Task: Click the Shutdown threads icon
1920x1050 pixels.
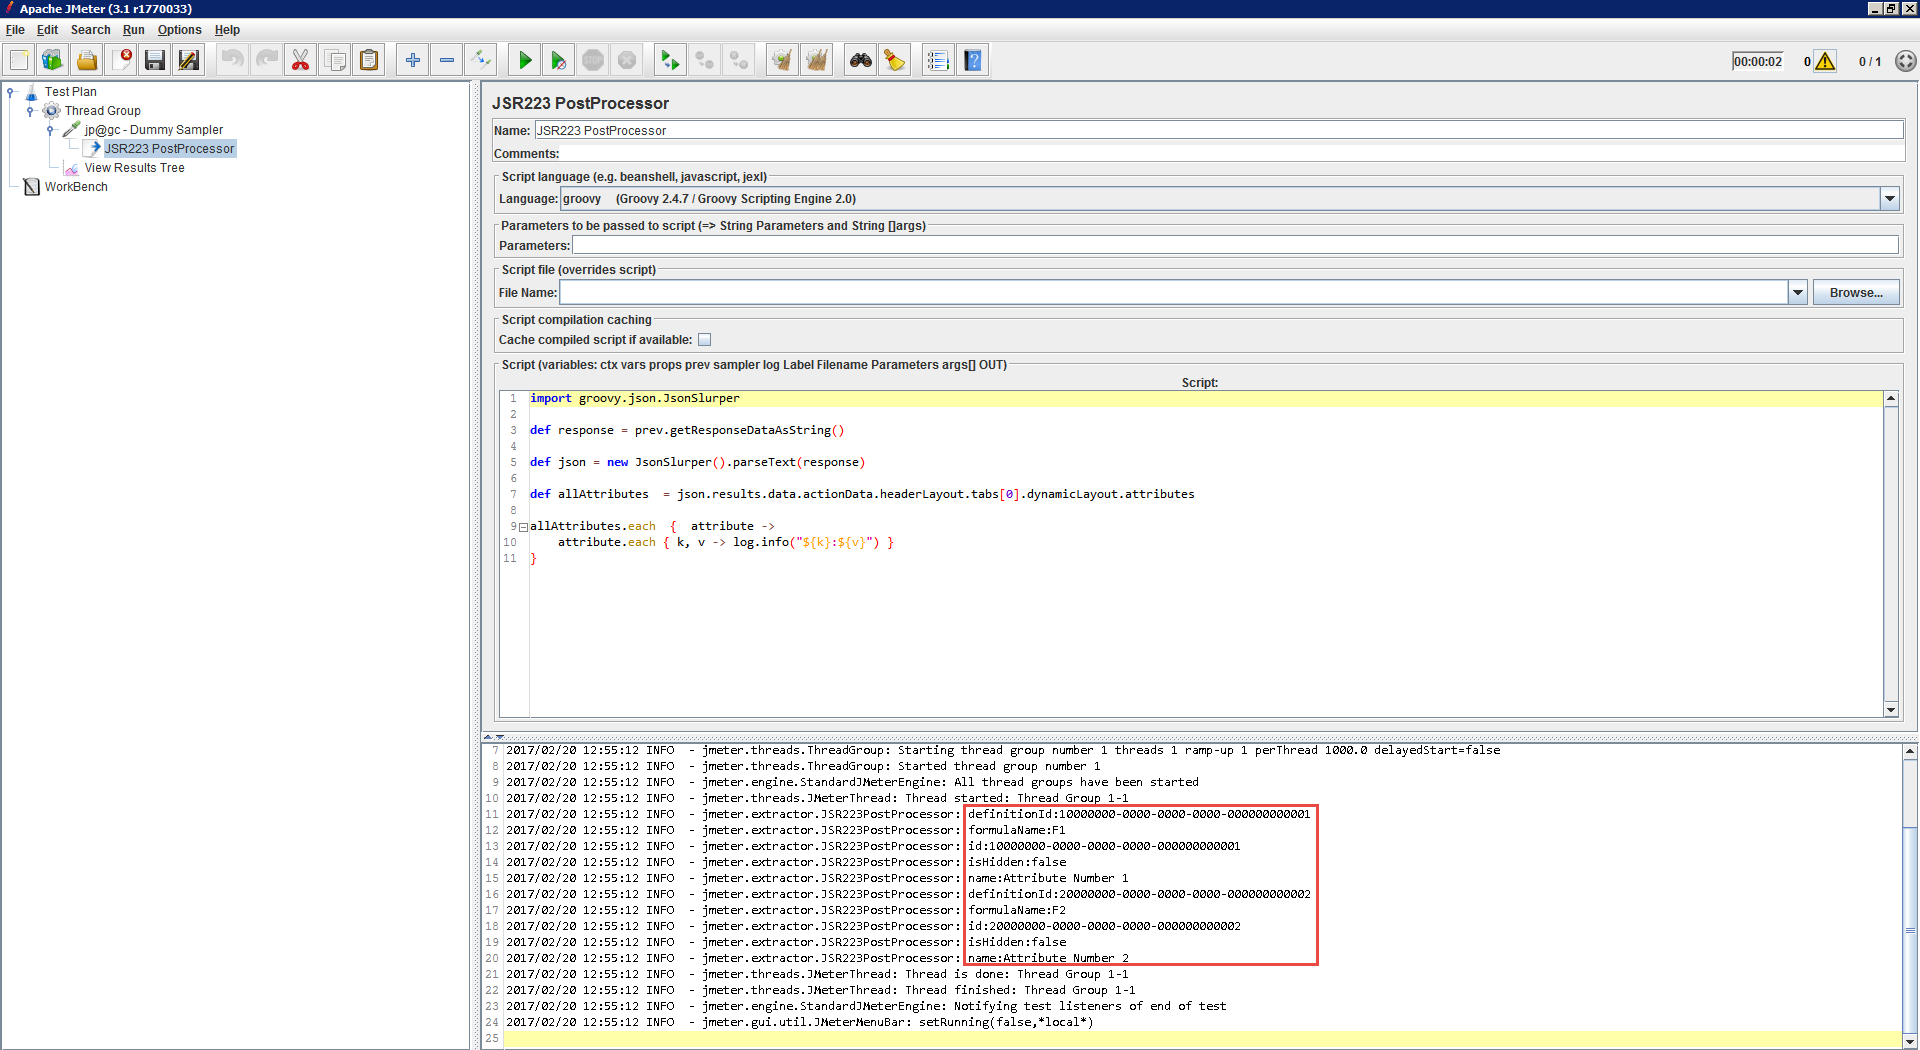Action: click(627, 60)
